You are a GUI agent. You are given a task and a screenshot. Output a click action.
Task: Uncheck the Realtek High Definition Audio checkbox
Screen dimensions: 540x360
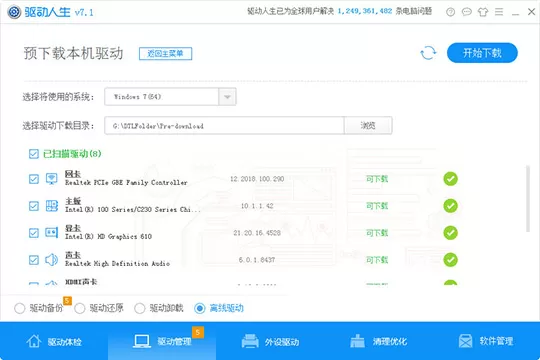click(34, 260)
